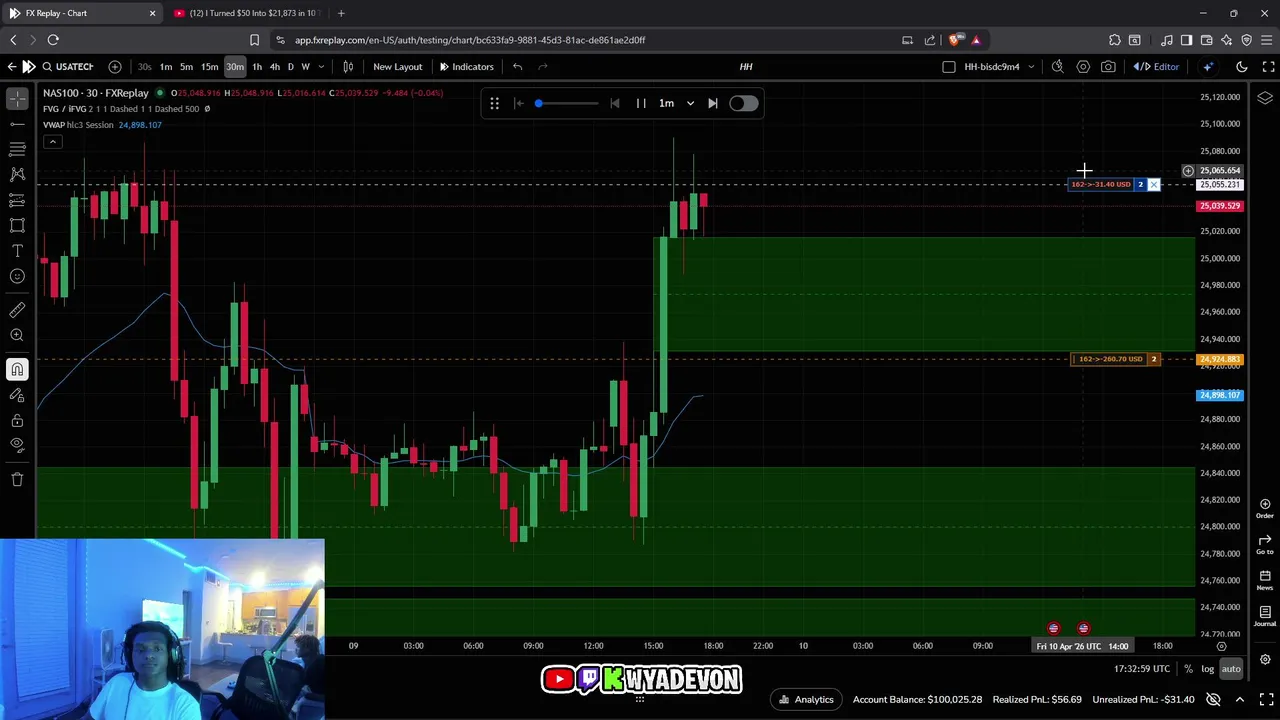Image resolution: width=1280 pixels, height=720 pixels.
Task: Click the AI sparkle icon
Action: 1208,66
